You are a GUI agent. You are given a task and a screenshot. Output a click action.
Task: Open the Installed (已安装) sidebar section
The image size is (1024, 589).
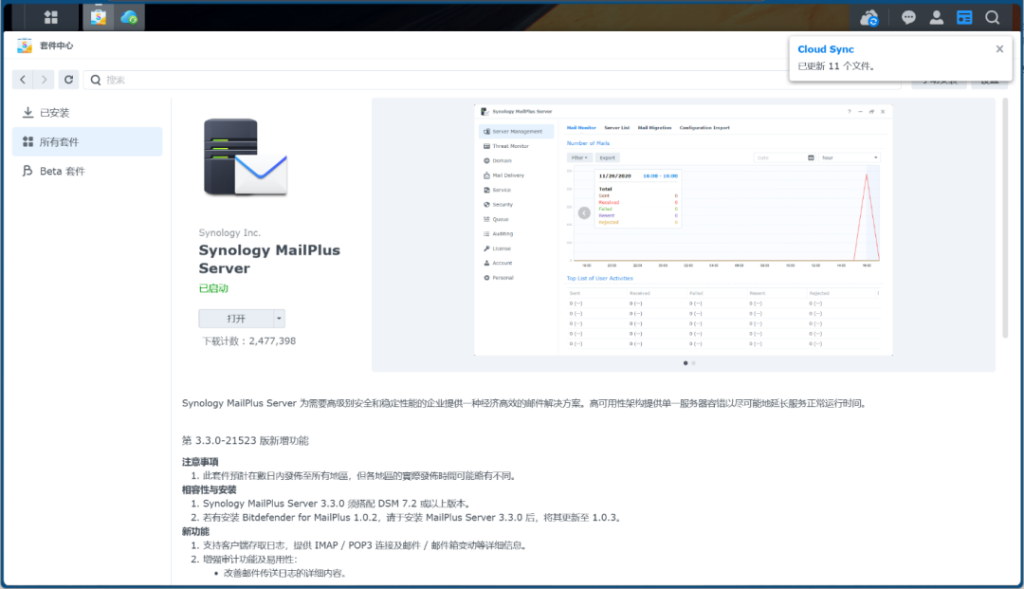88,112
